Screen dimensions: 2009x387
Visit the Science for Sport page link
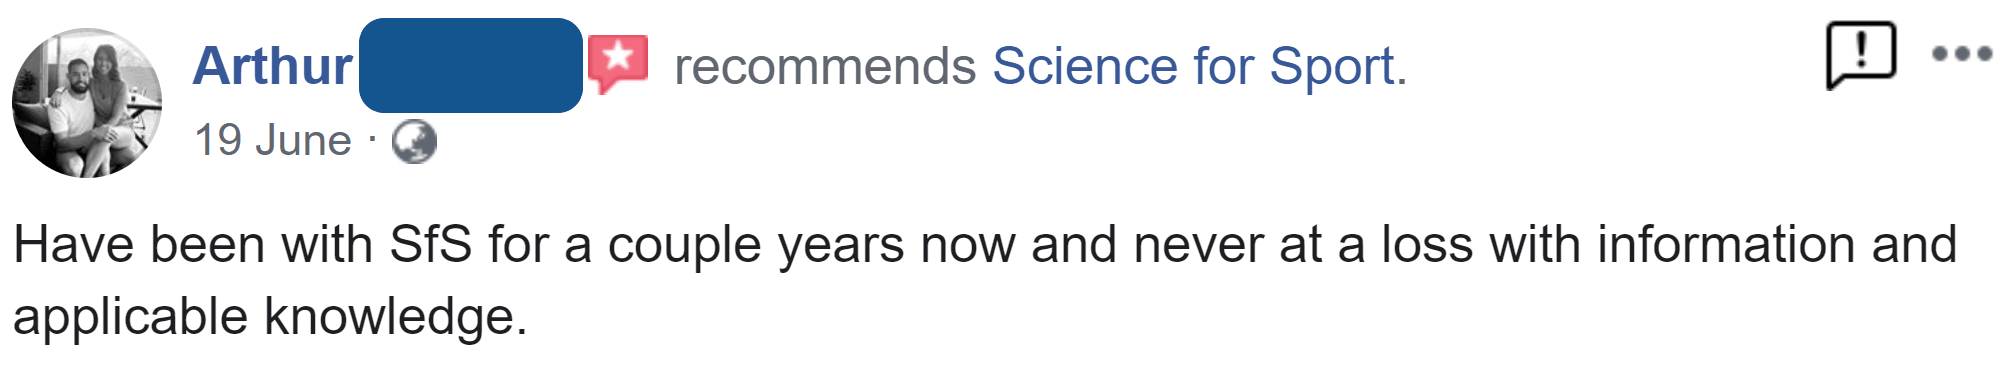click(1199, 67)
